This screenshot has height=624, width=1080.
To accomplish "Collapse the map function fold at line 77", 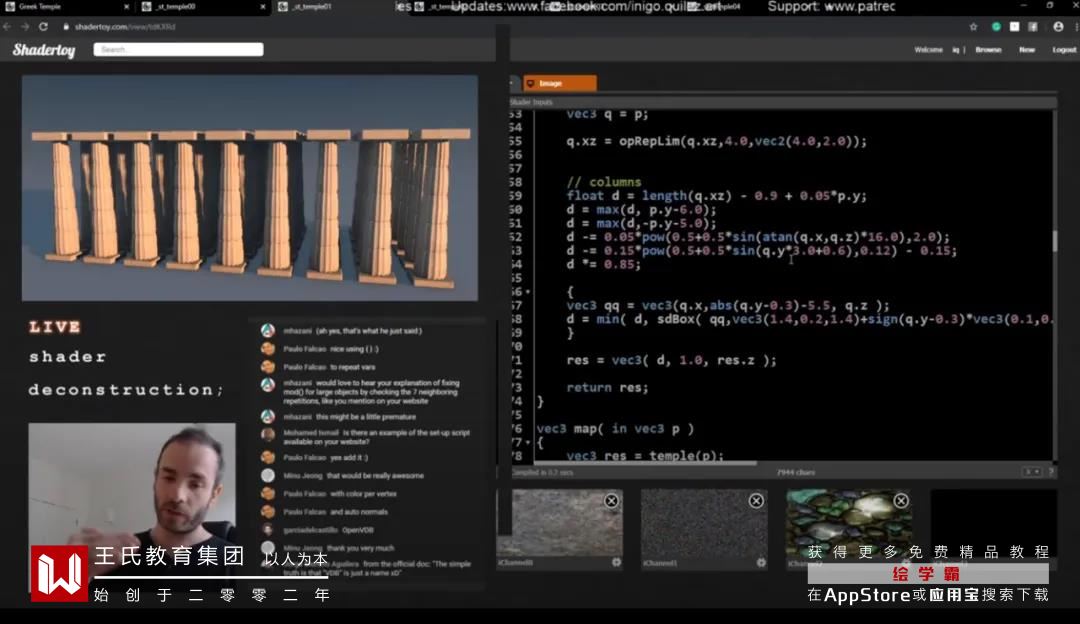I will coord(528,442).
